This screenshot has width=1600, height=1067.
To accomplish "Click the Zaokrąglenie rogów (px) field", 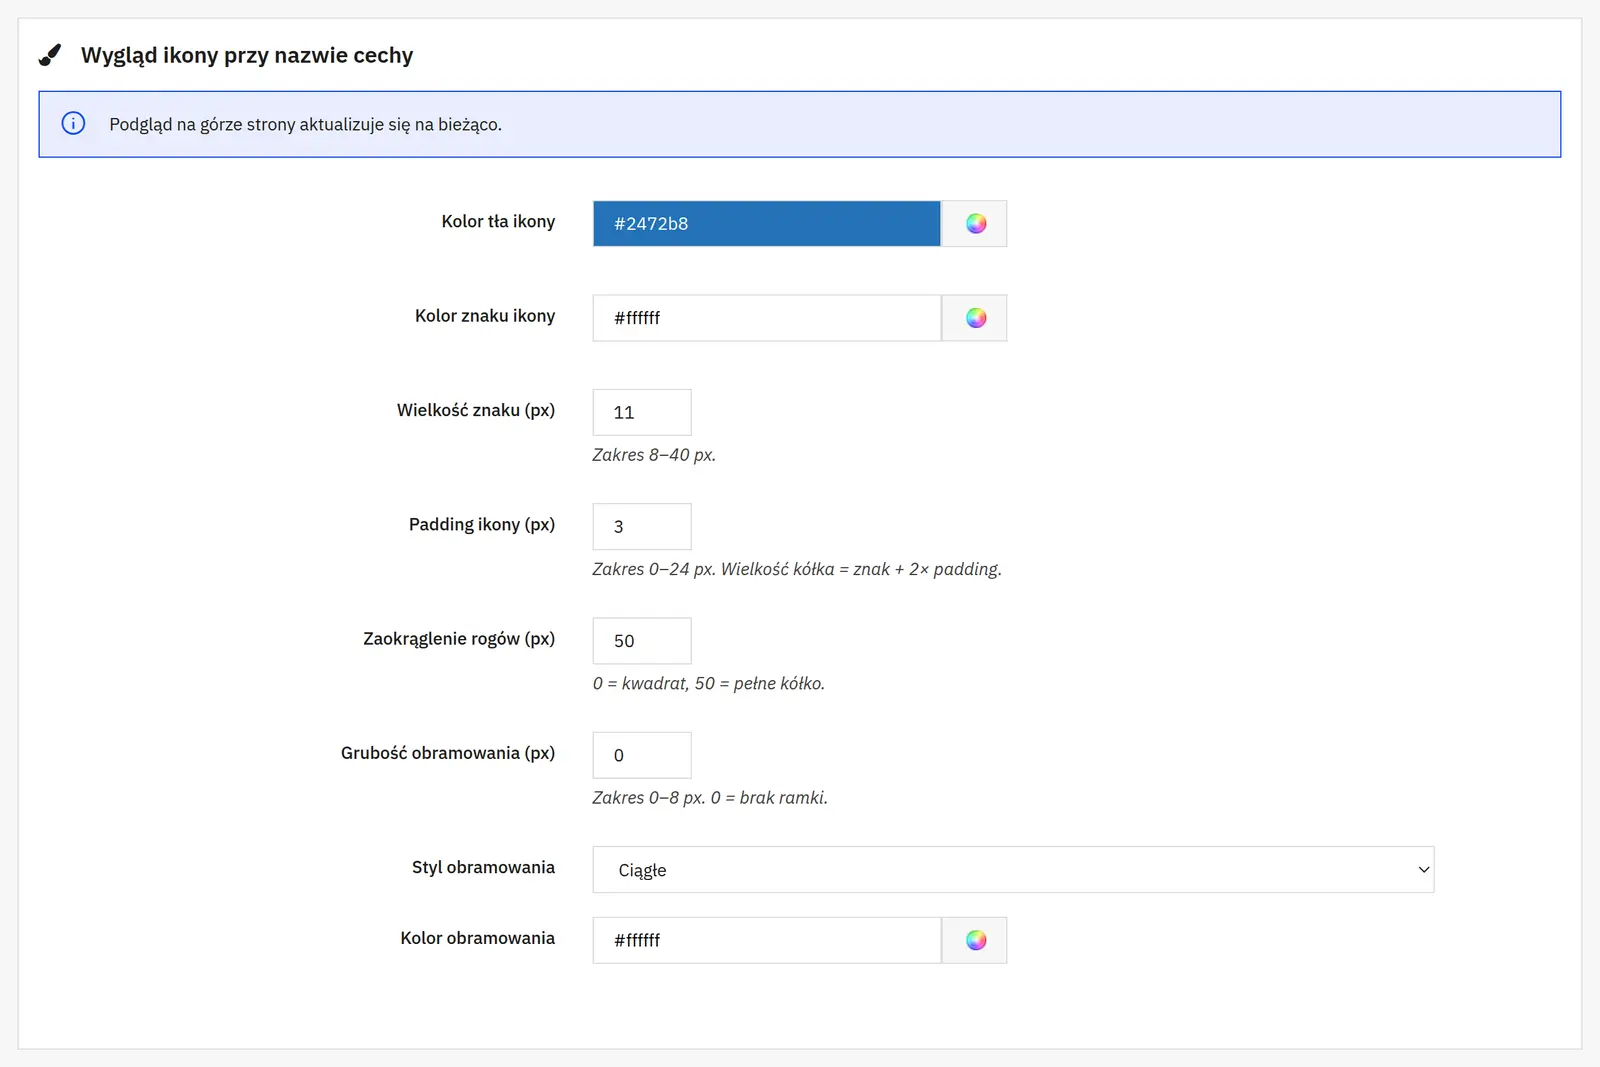I will coord(642,641).
